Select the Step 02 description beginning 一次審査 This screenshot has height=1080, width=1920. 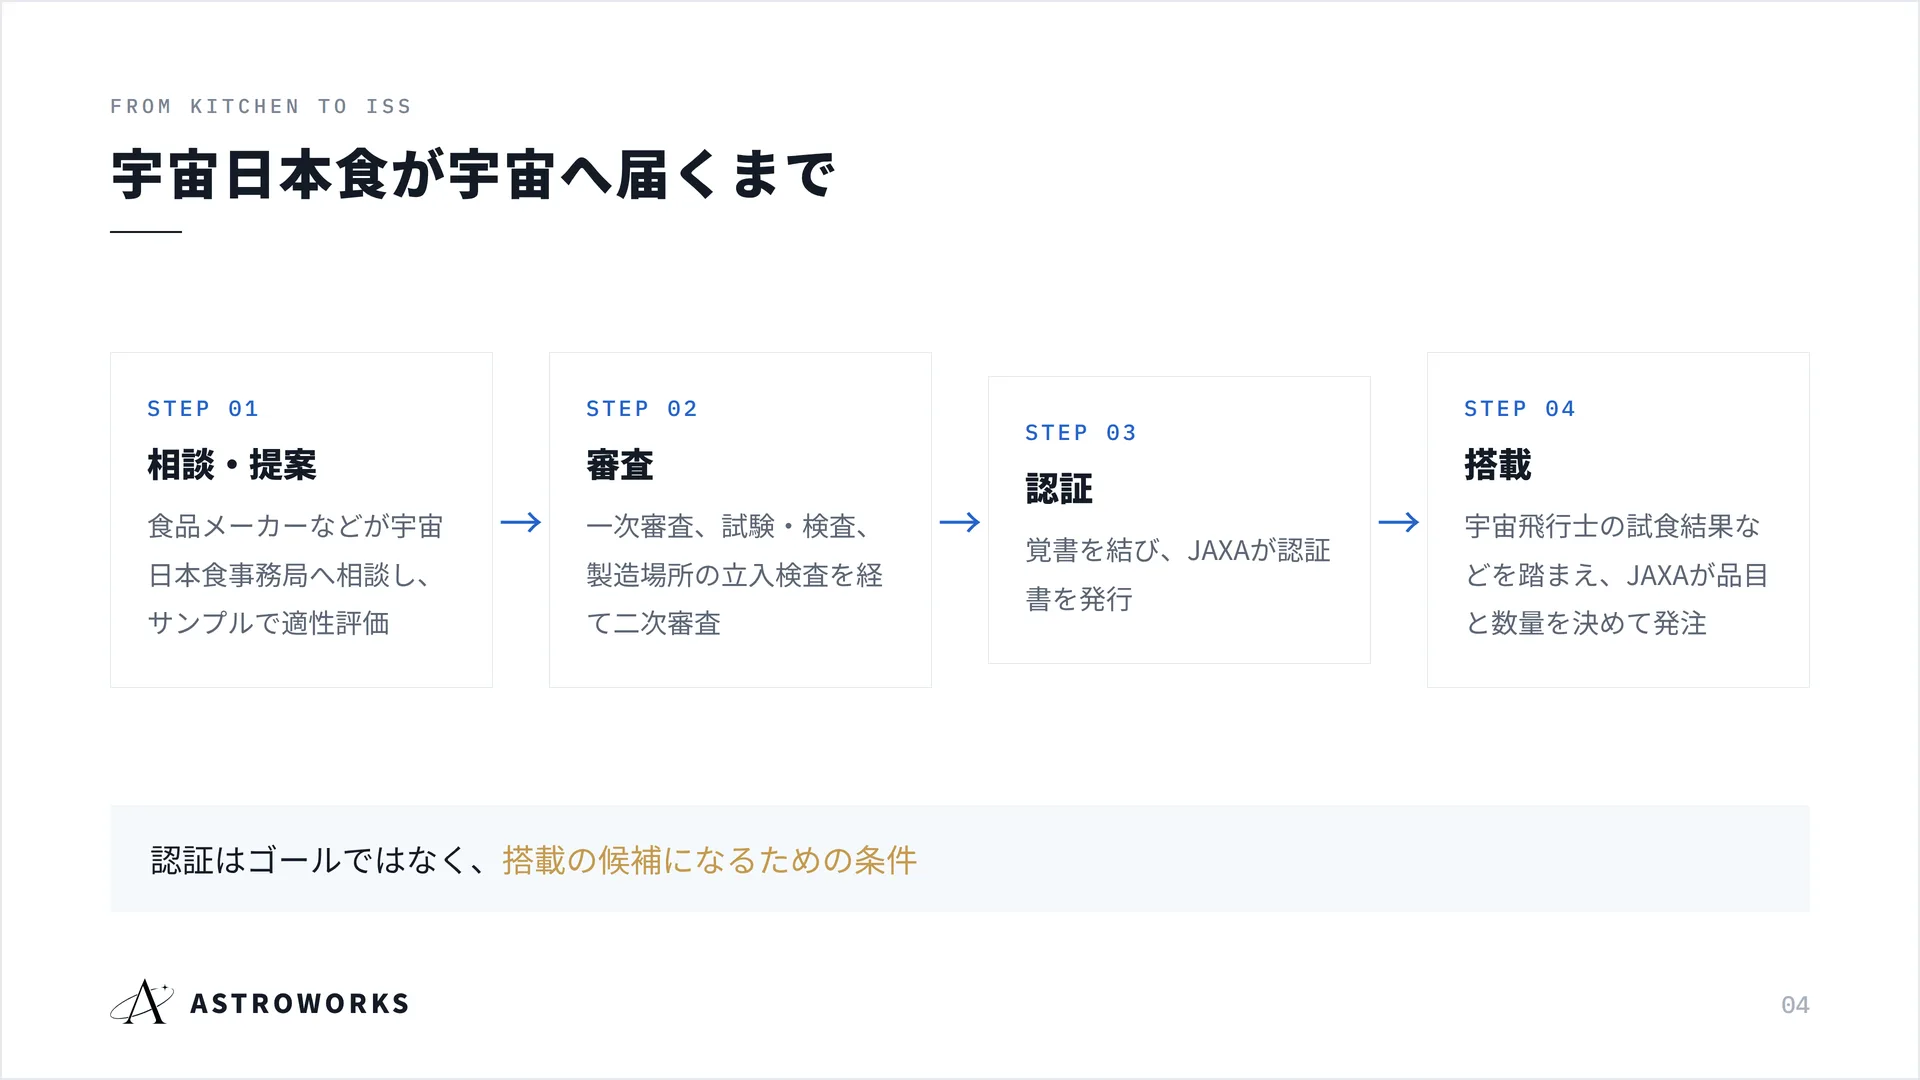pos(735,575)
